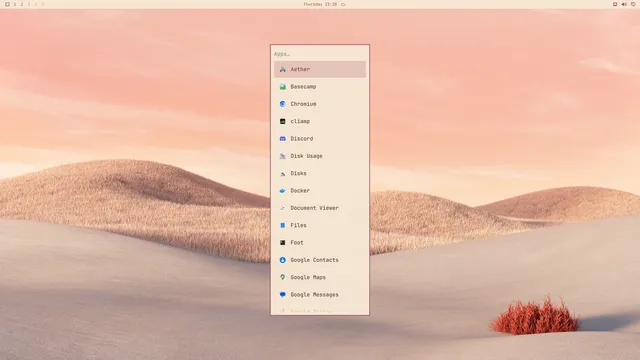Image resolution: width=640 pixels, height=360 pixels.
Task: Click the Discord icon in launcher
Action: click(282, 139)
